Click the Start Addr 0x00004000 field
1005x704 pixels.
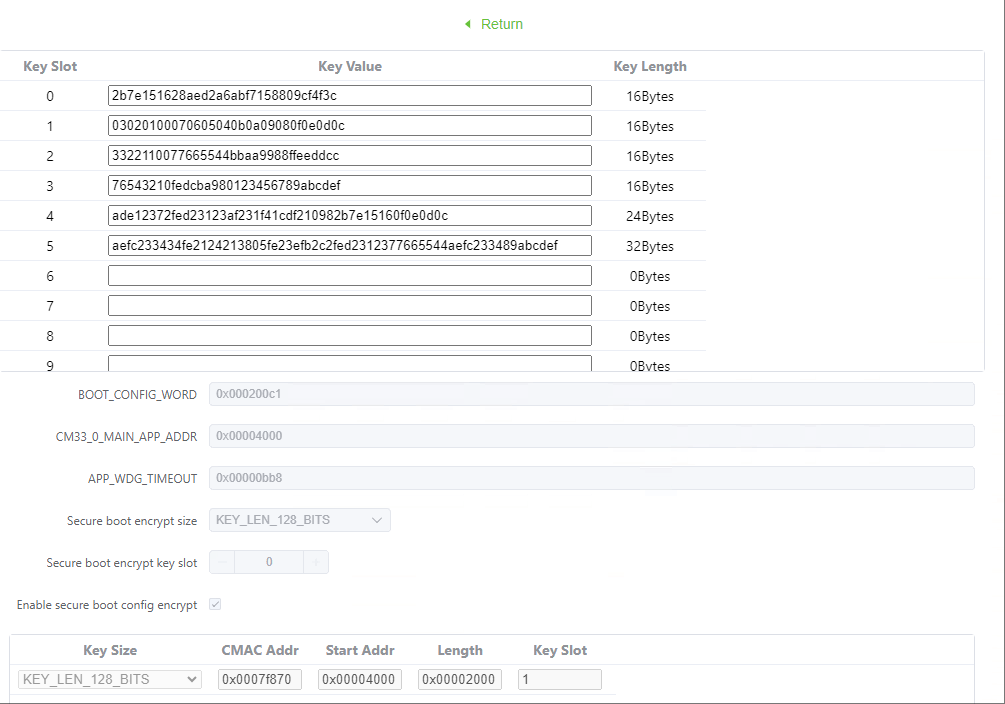pyautogui.click(x=359, y=680)
